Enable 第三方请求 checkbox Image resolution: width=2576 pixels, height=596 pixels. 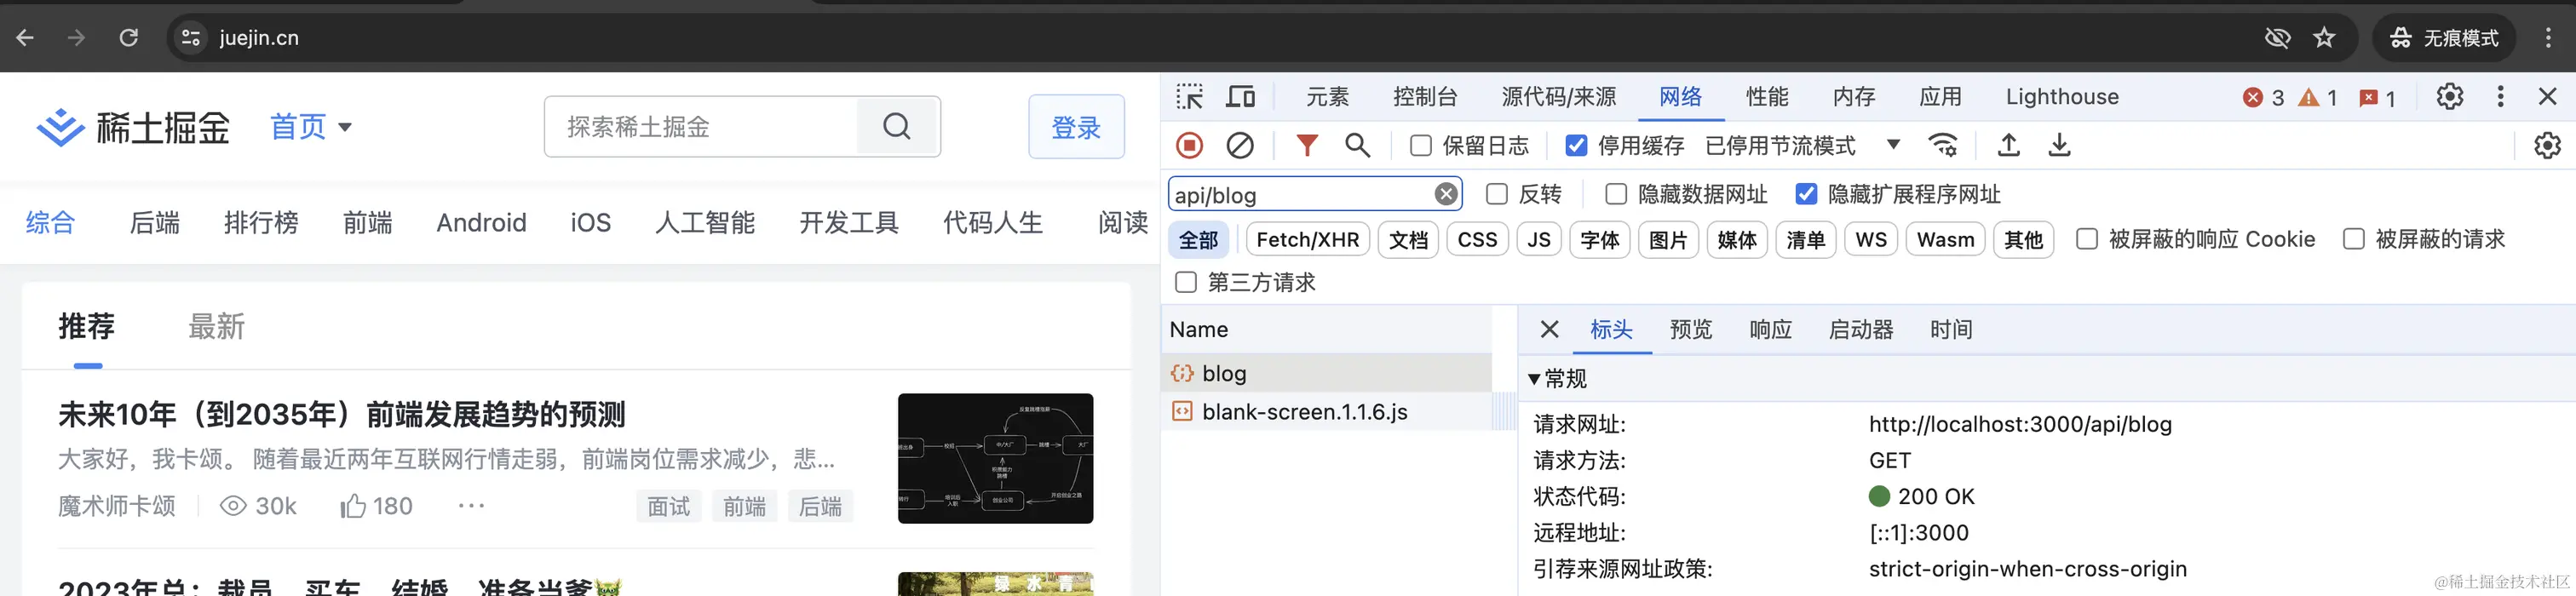pyautogui.click(x=1186, y=282)
